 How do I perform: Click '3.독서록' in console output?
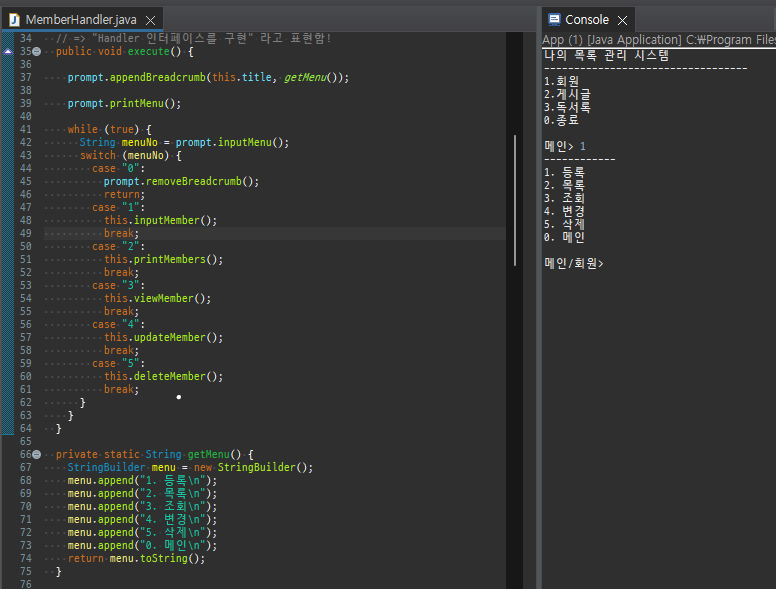tap(567, 107)
